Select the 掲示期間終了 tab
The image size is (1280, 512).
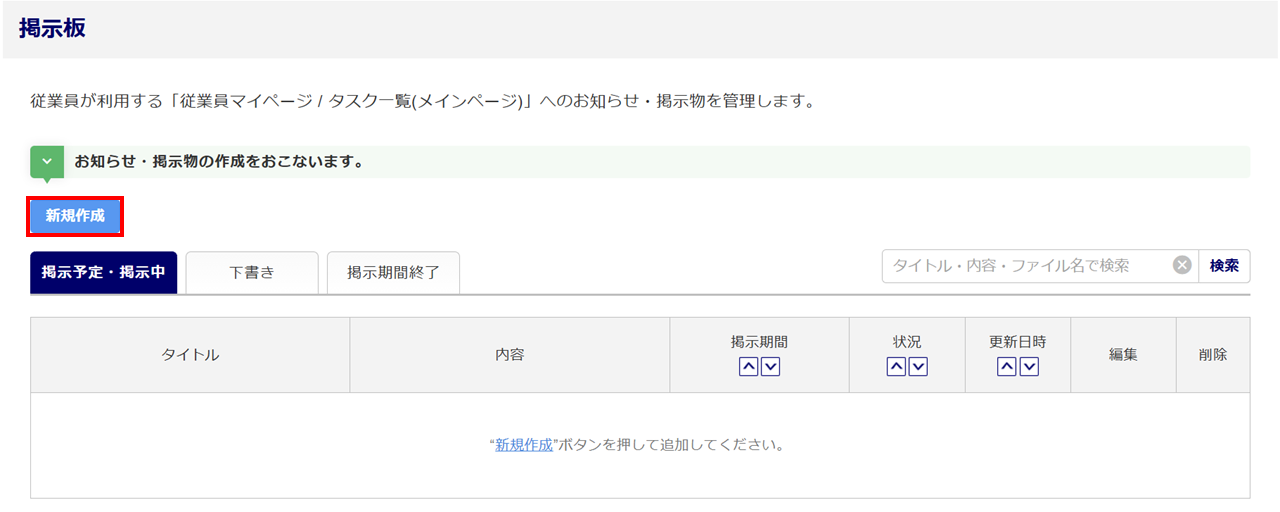pyautogui.click(x=393, y=272)
